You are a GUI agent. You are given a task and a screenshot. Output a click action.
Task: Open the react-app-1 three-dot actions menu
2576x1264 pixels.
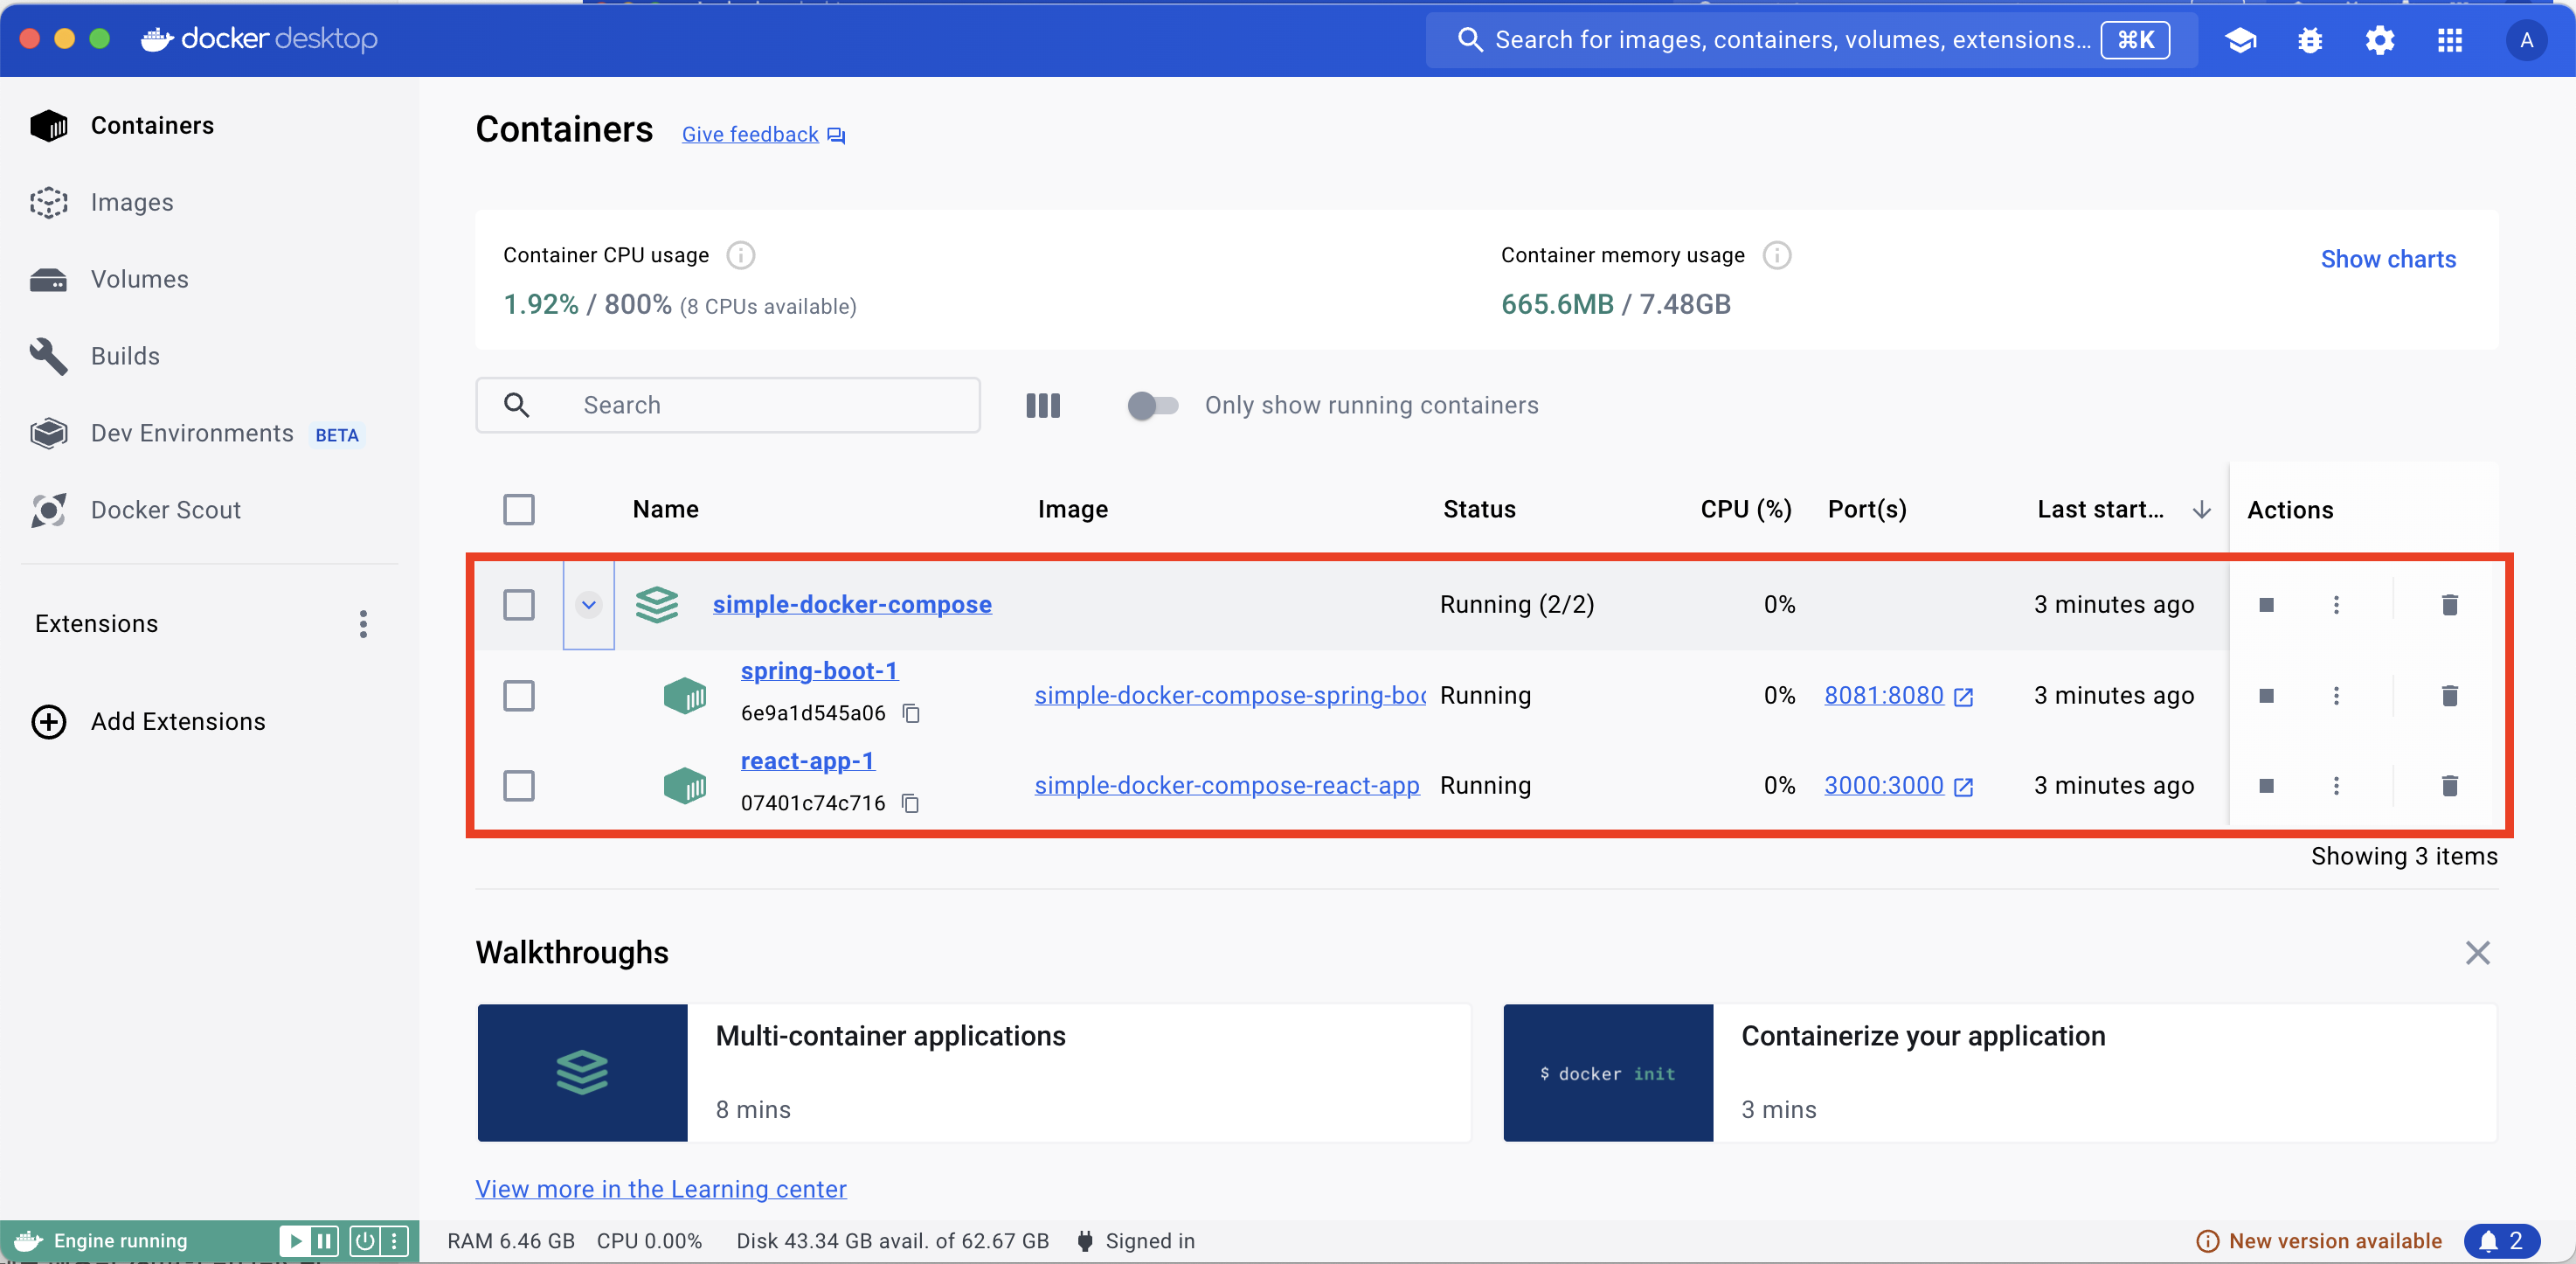(x=2336, y=786)
